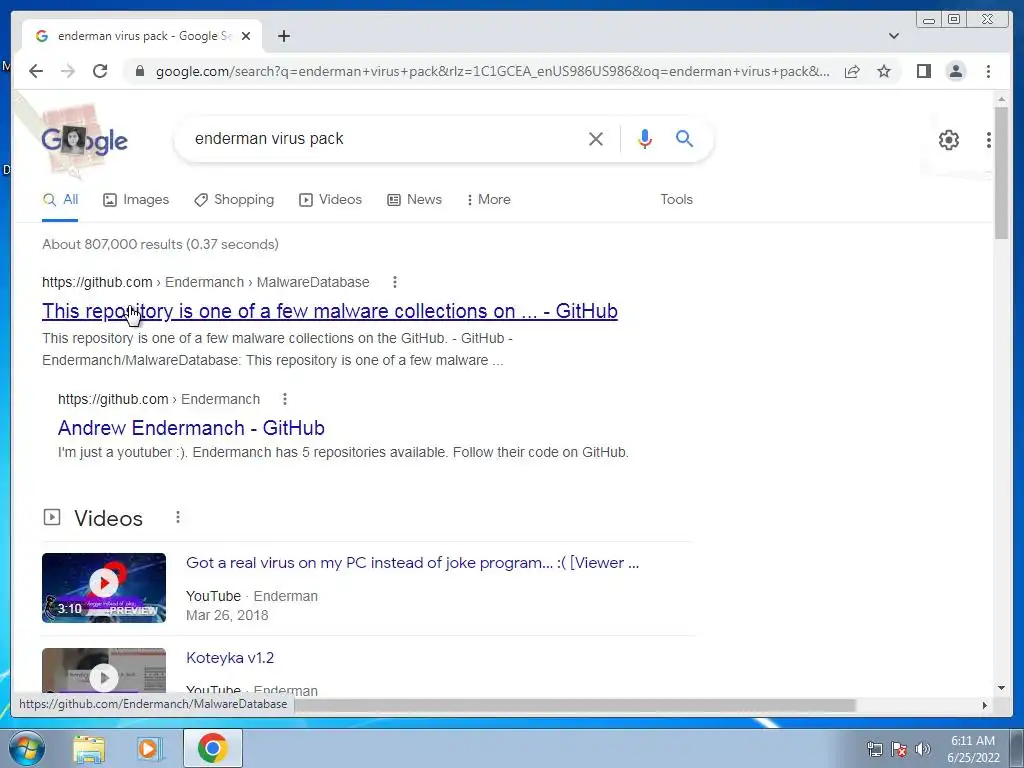Image resolution: width=1024 pixels, height=768 pixels.
Task: Open the MalwareDatabase GitHub result
Action: pyautogui.click(x=330, y=311)
